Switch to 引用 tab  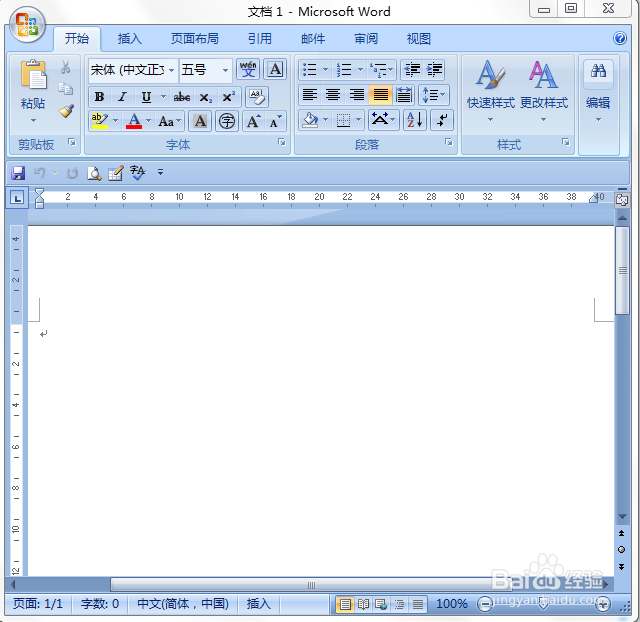pos(260,39)
